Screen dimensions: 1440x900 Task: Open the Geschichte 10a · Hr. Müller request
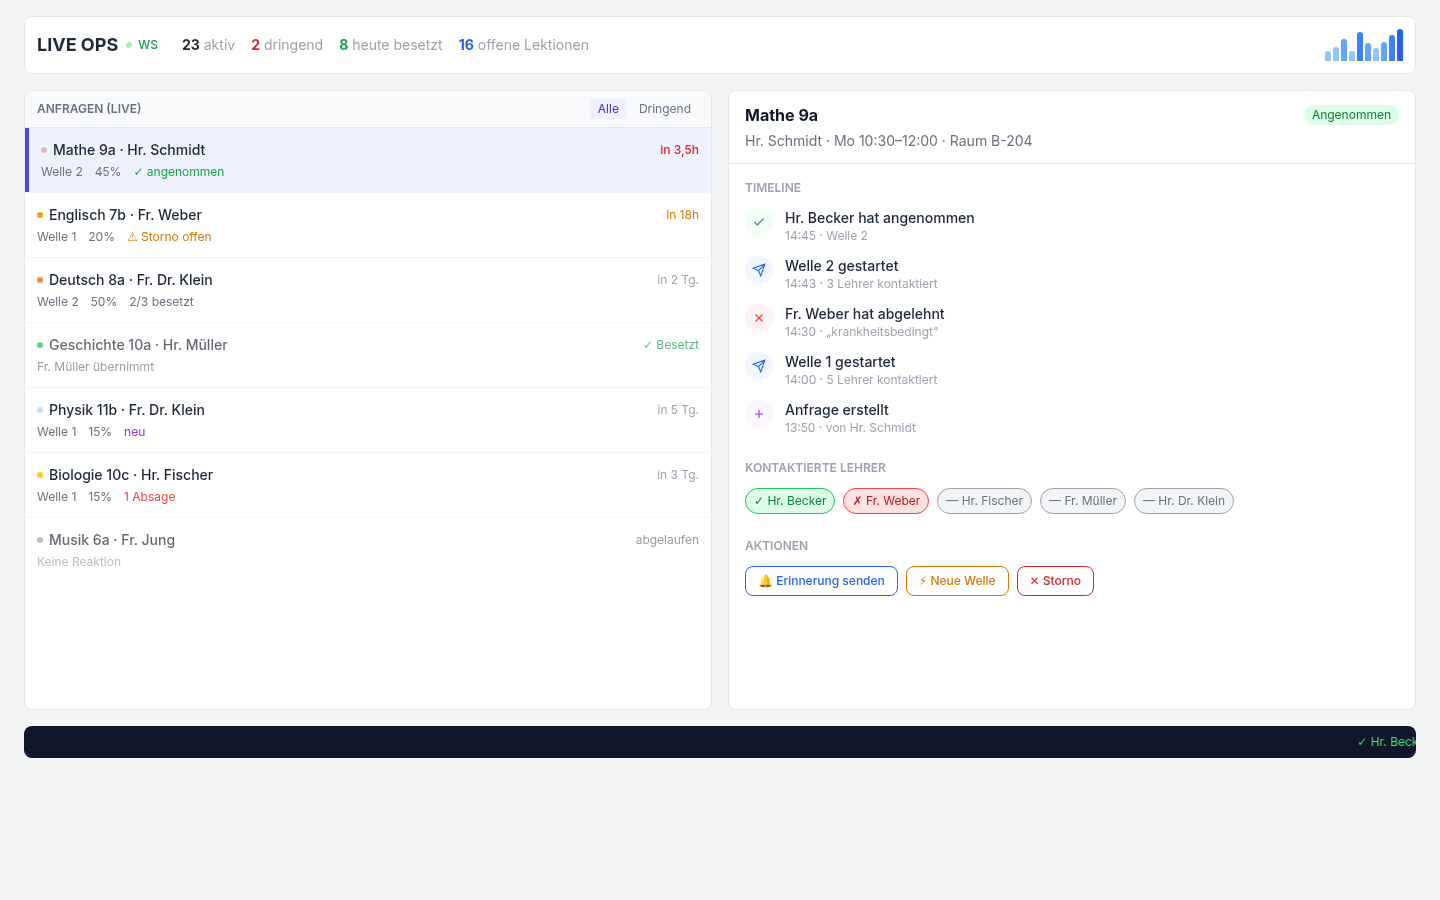click(x=368, y=355)
